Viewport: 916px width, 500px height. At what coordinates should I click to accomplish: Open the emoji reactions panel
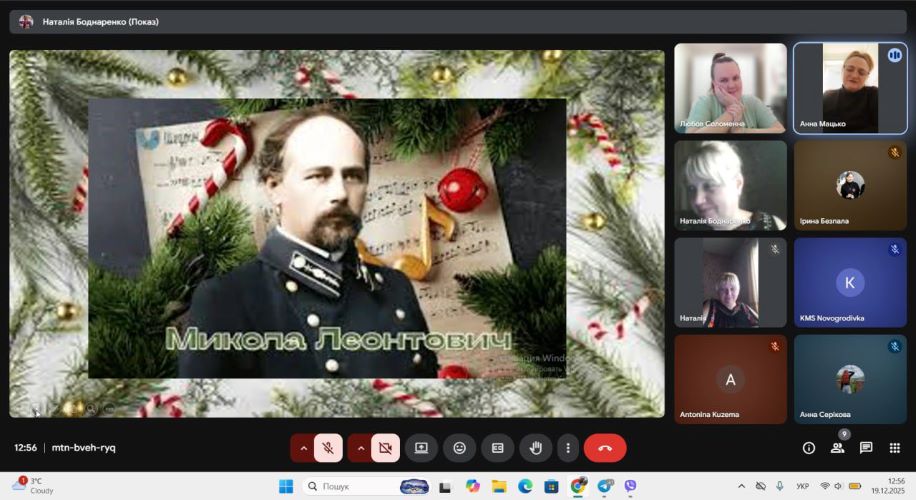pos(459,448)
